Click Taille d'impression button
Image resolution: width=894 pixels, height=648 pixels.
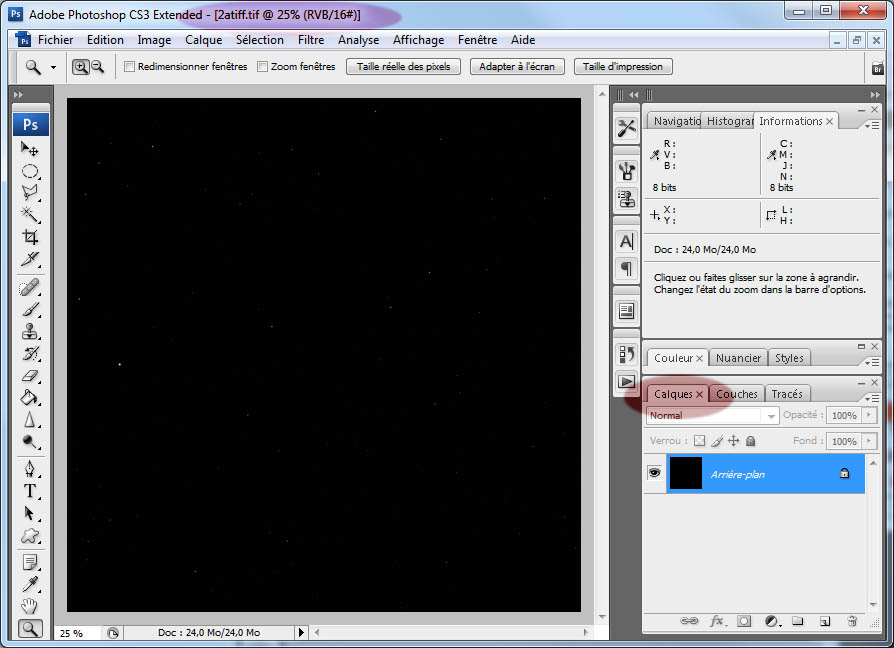coord(623,67)
